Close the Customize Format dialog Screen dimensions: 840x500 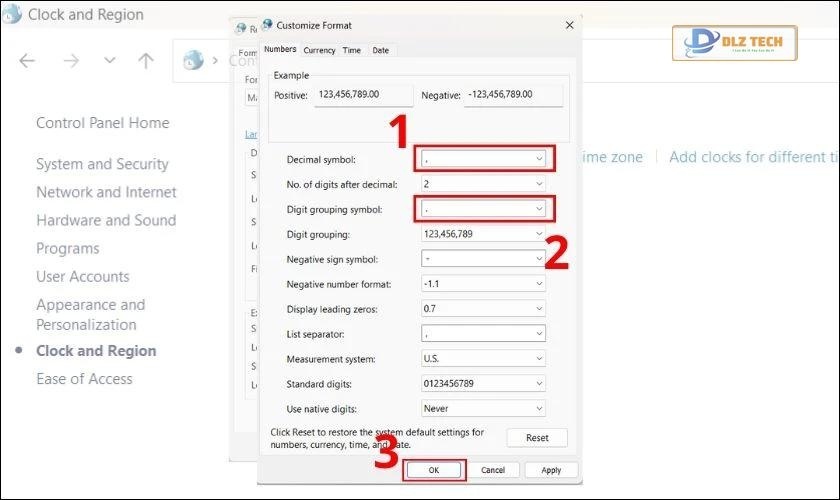click(569, 25)
